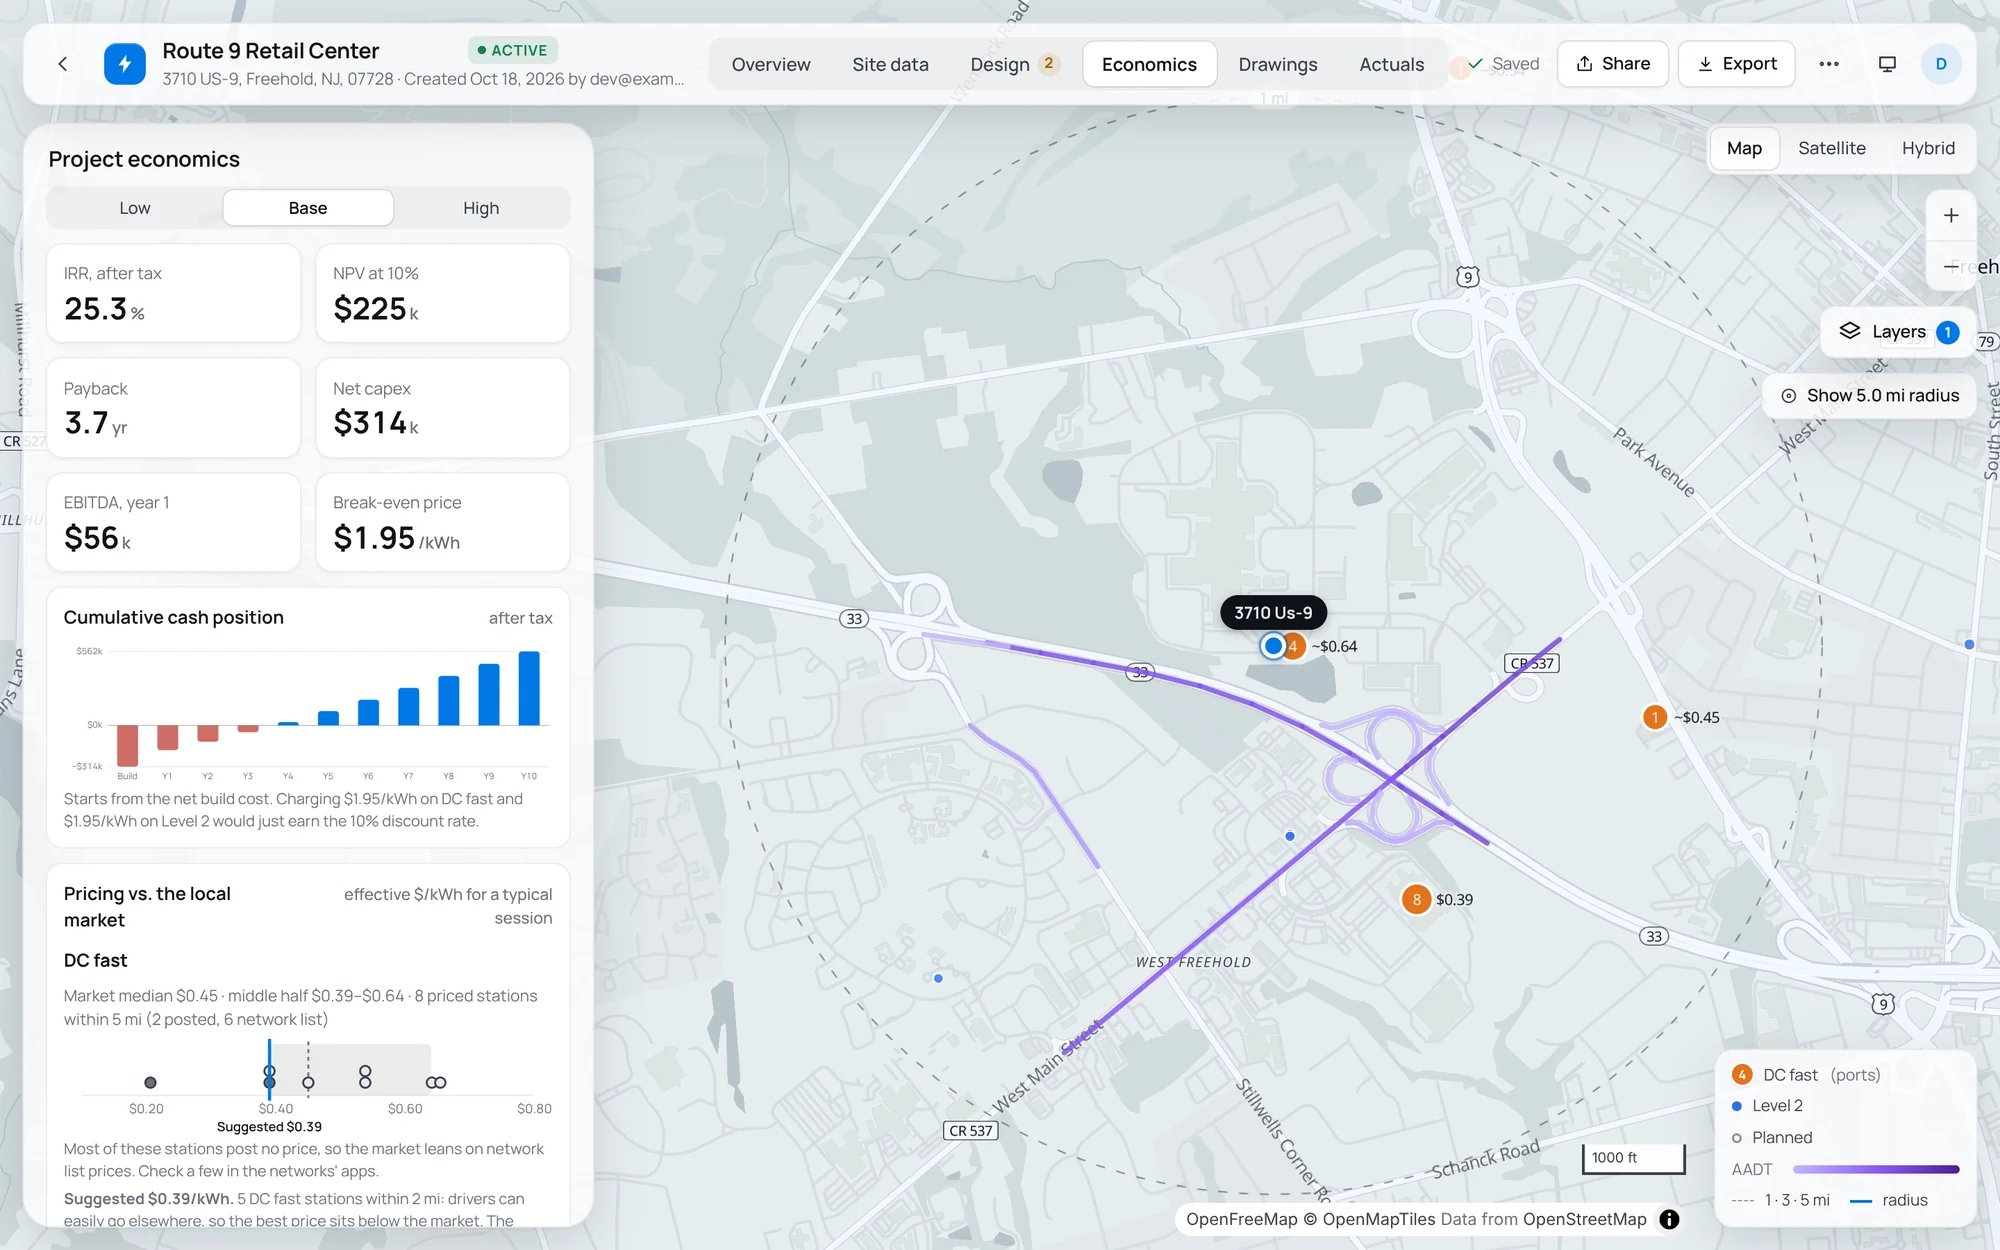Viewport: 2000px width, 1250px height.
Task: Click the AADT gradient legend bar
Action: (1876, 1169)
